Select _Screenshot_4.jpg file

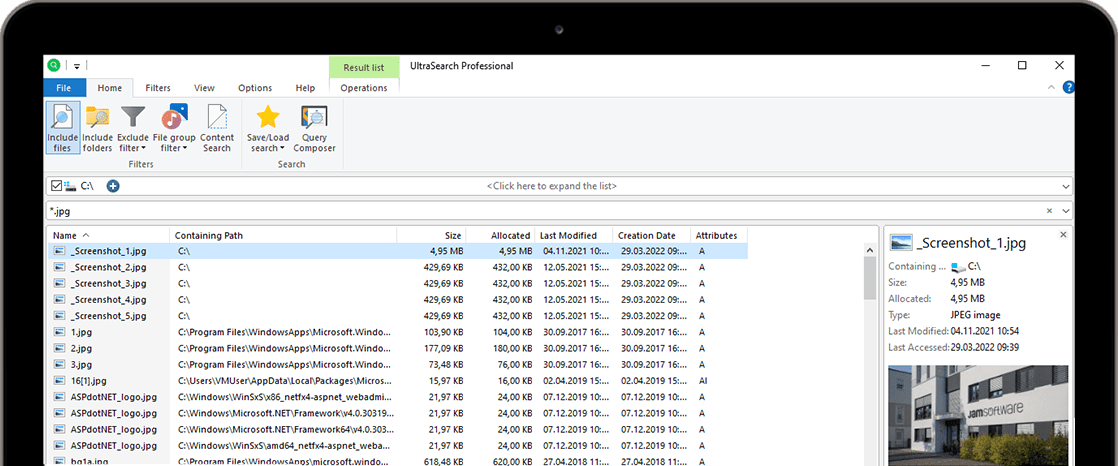[x=109, y=300]
